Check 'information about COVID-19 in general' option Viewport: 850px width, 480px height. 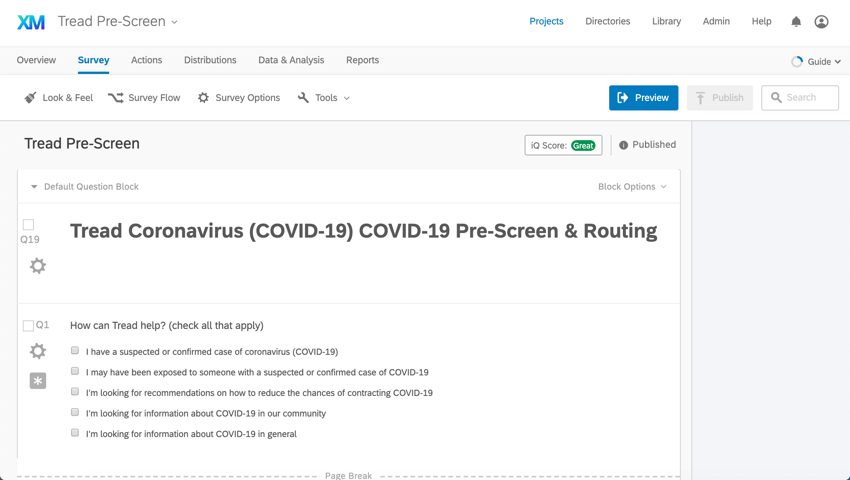[x=75, y=433]
